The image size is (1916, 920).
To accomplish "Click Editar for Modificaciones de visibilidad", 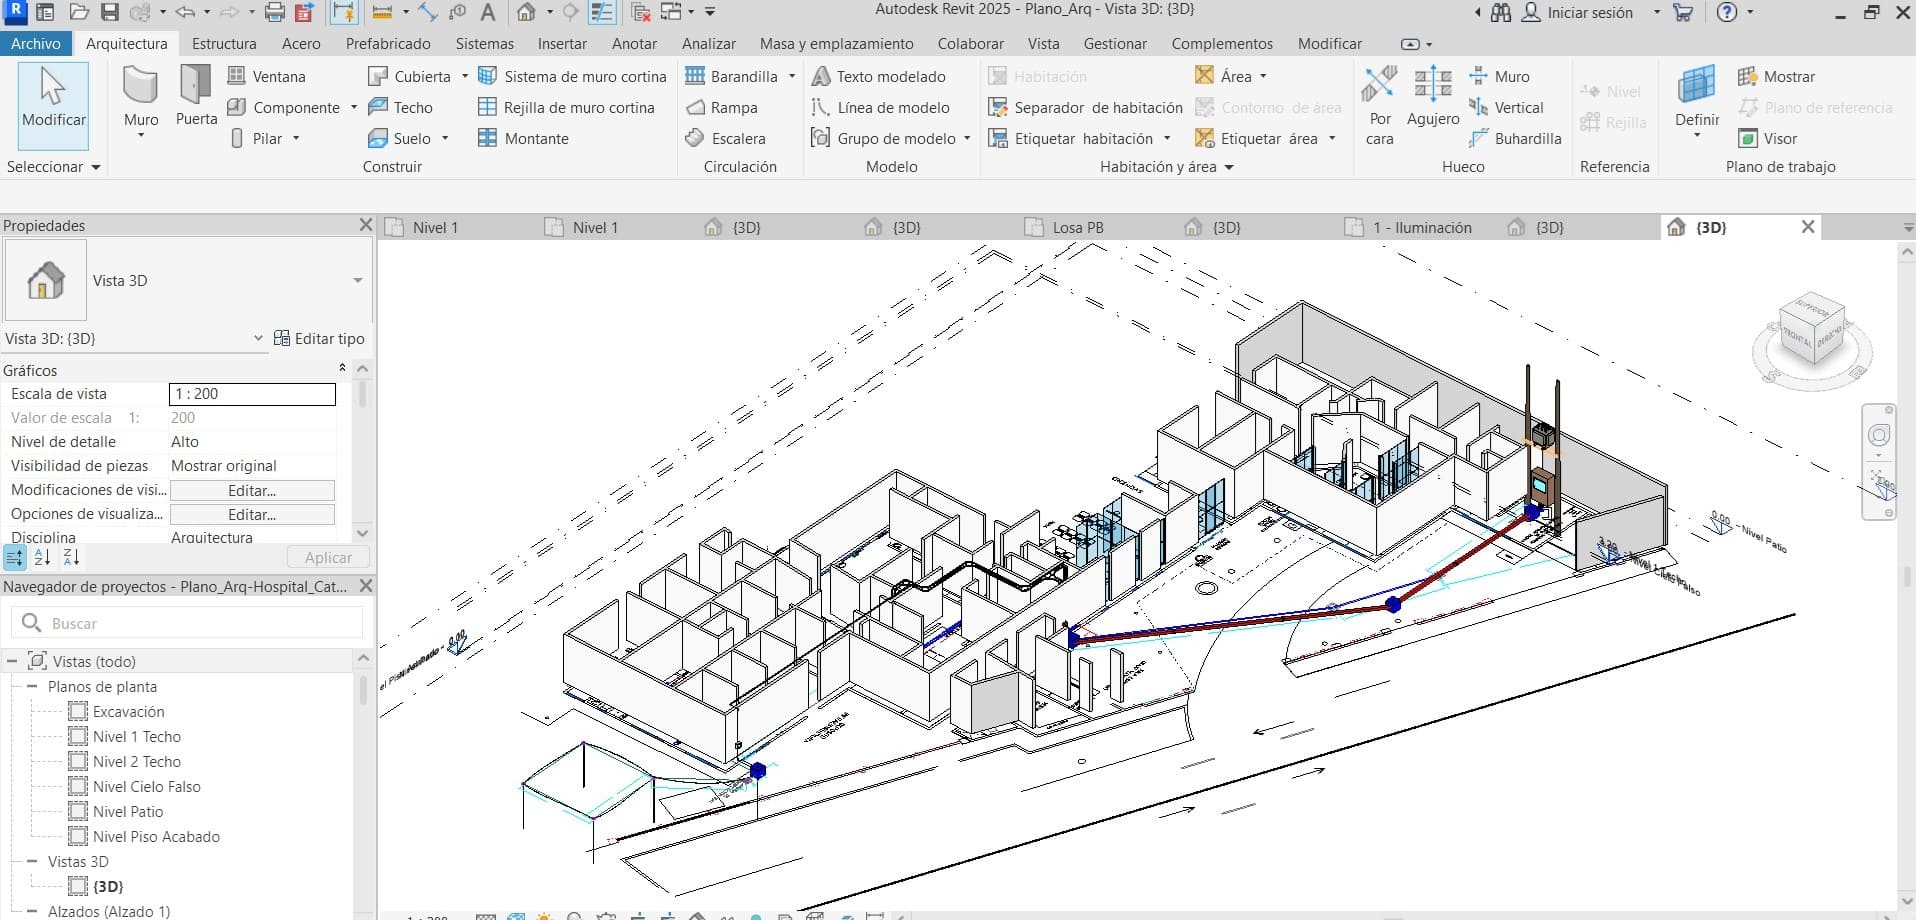I will (x=252, y=491).
